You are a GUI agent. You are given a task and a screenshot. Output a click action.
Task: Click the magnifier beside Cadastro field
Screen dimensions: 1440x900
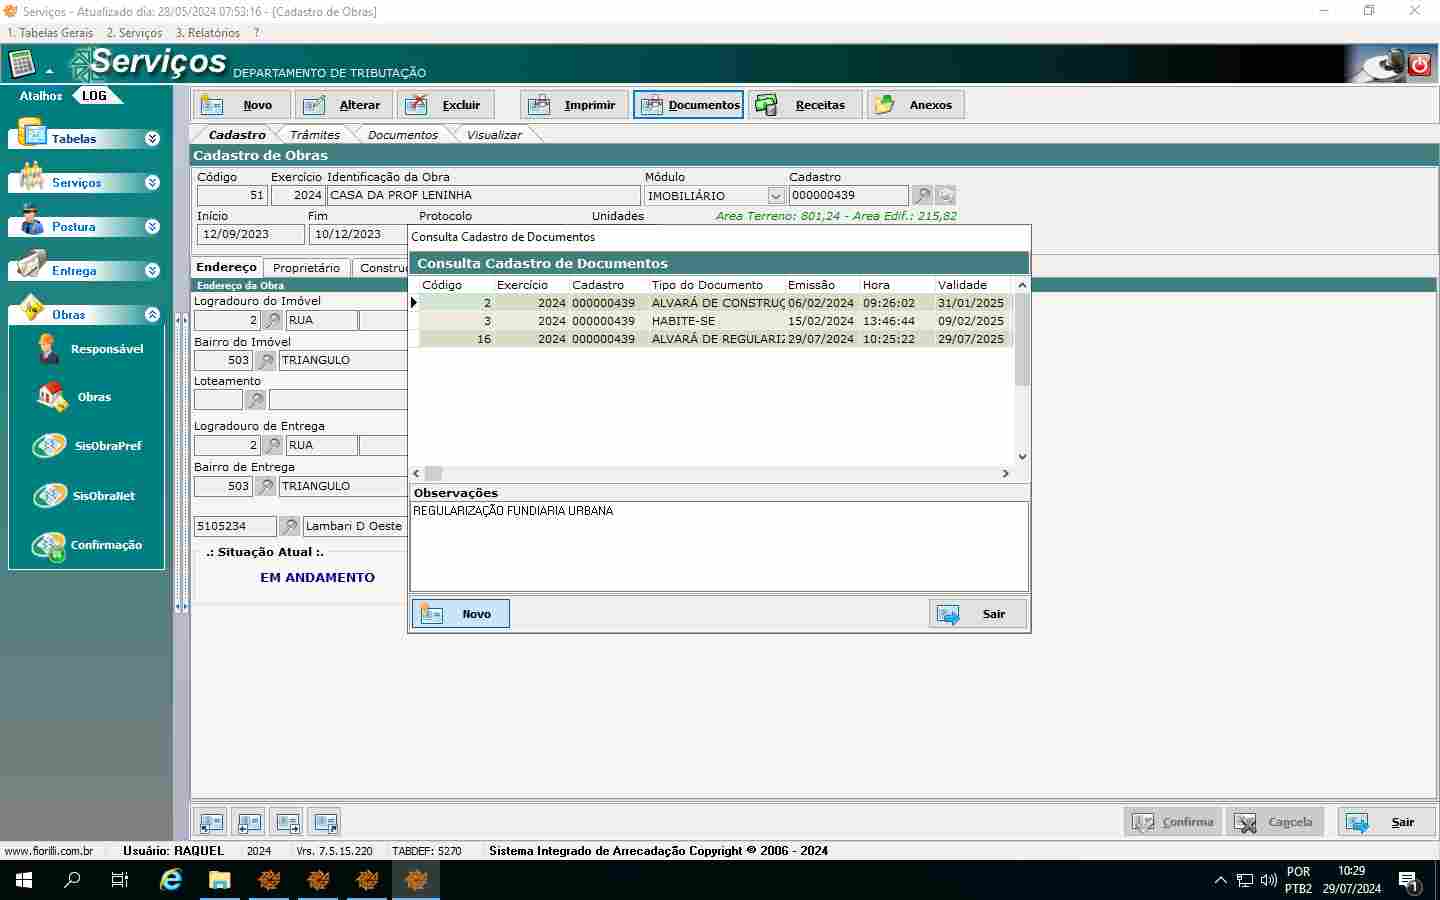pyautogui.click(x=922, y=196)
